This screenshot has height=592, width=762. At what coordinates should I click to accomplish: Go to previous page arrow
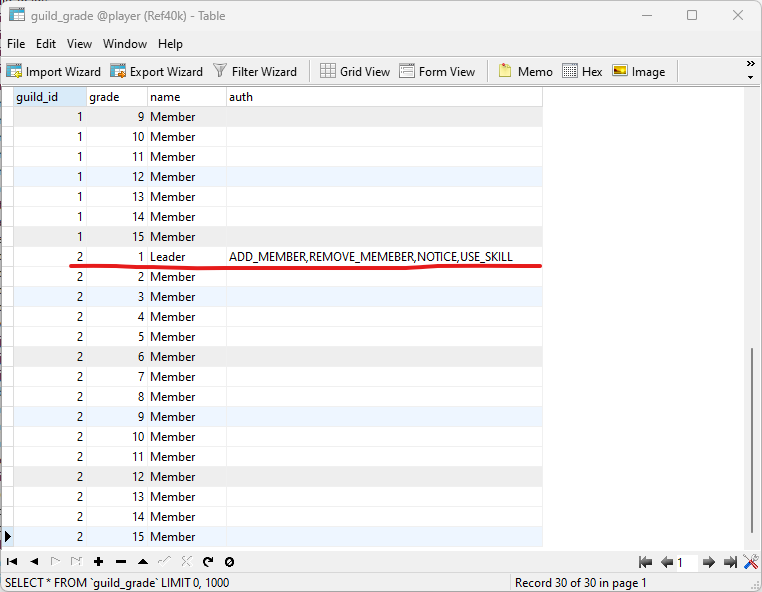[x=667, y=562]
